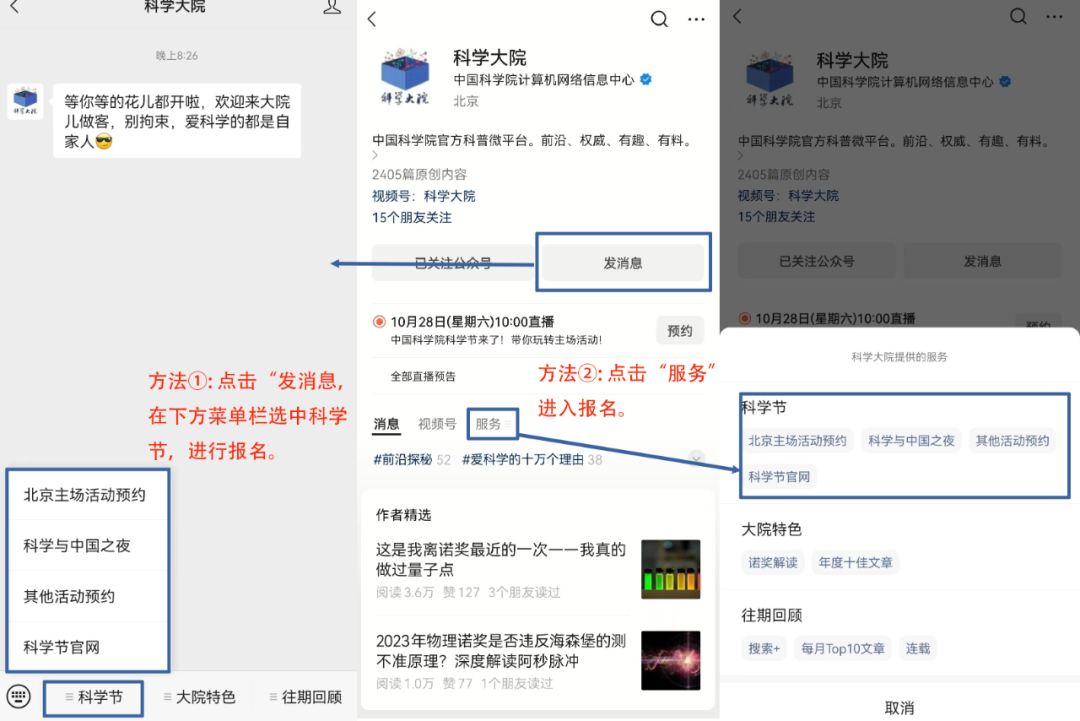Switch to the 消息 tab on the profile page
The height and width of the screenshot is (721, 1080).
pyautogui.click(x=386, y=424)
